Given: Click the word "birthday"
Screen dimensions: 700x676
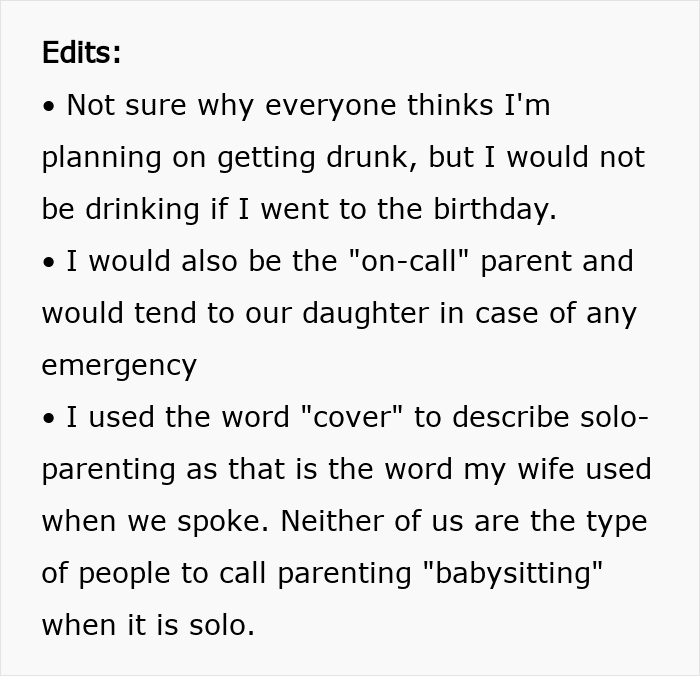Looking at the screenshot, I should point(492,209).
